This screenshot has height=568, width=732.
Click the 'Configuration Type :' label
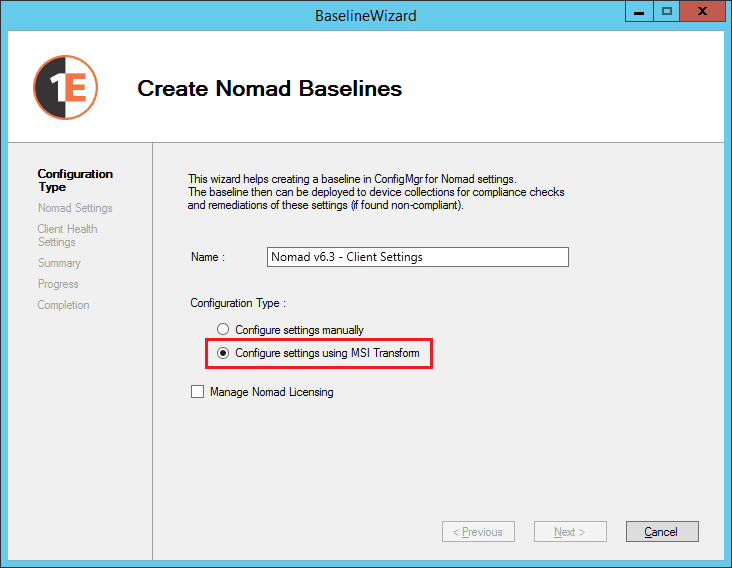[x=238, y=303]
